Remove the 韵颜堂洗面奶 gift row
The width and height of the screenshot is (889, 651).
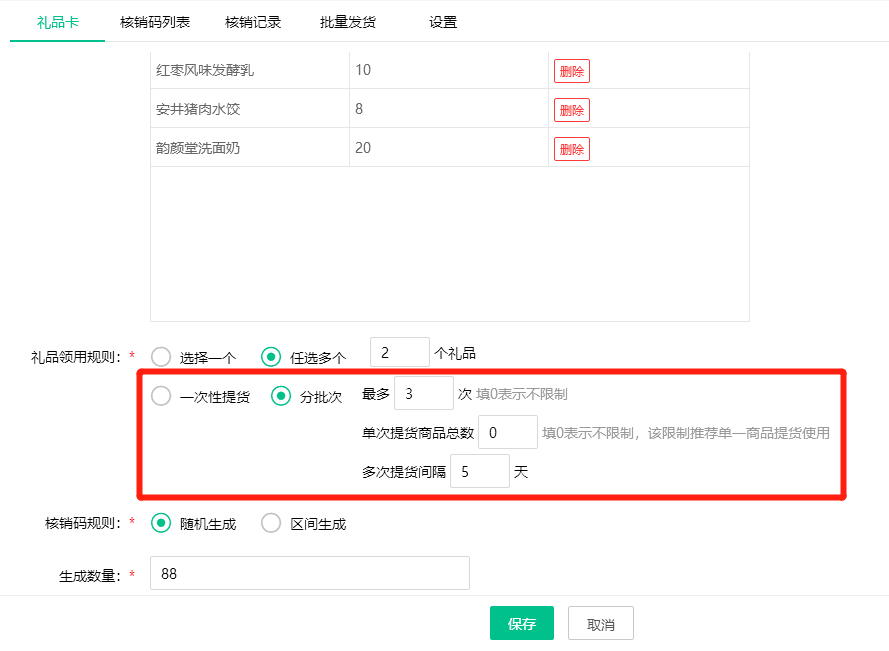point(572,149)
